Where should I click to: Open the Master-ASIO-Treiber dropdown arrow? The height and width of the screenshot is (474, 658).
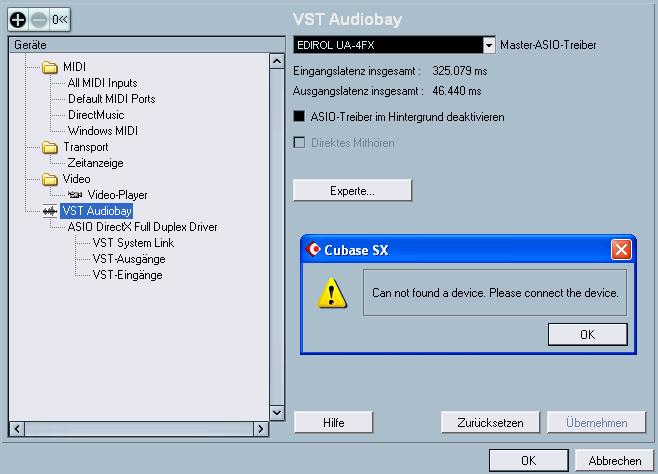(489, 45)
